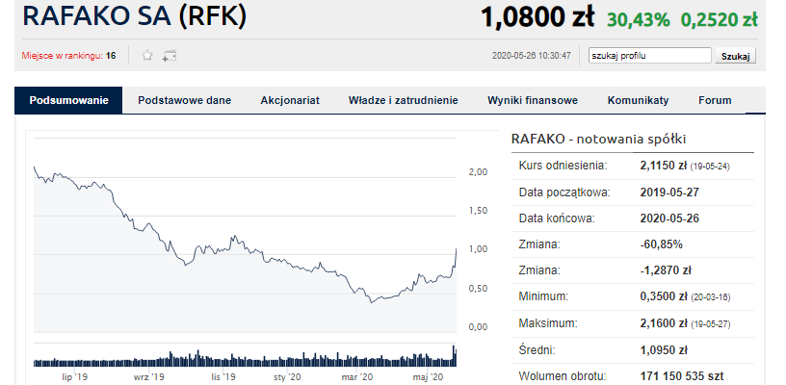
Task: Click the Szukaj button
Action: click(735, 56)
